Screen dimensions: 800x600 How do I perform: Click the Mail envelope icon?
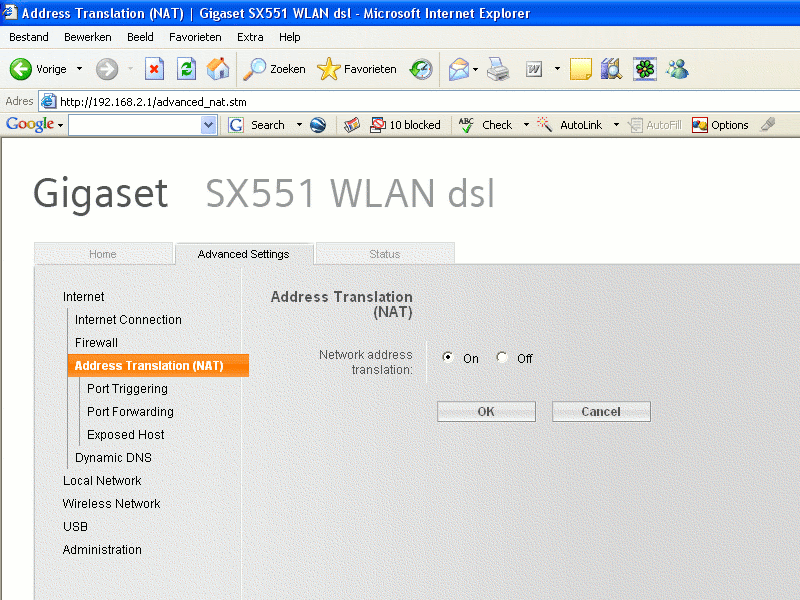click(459, 69)
